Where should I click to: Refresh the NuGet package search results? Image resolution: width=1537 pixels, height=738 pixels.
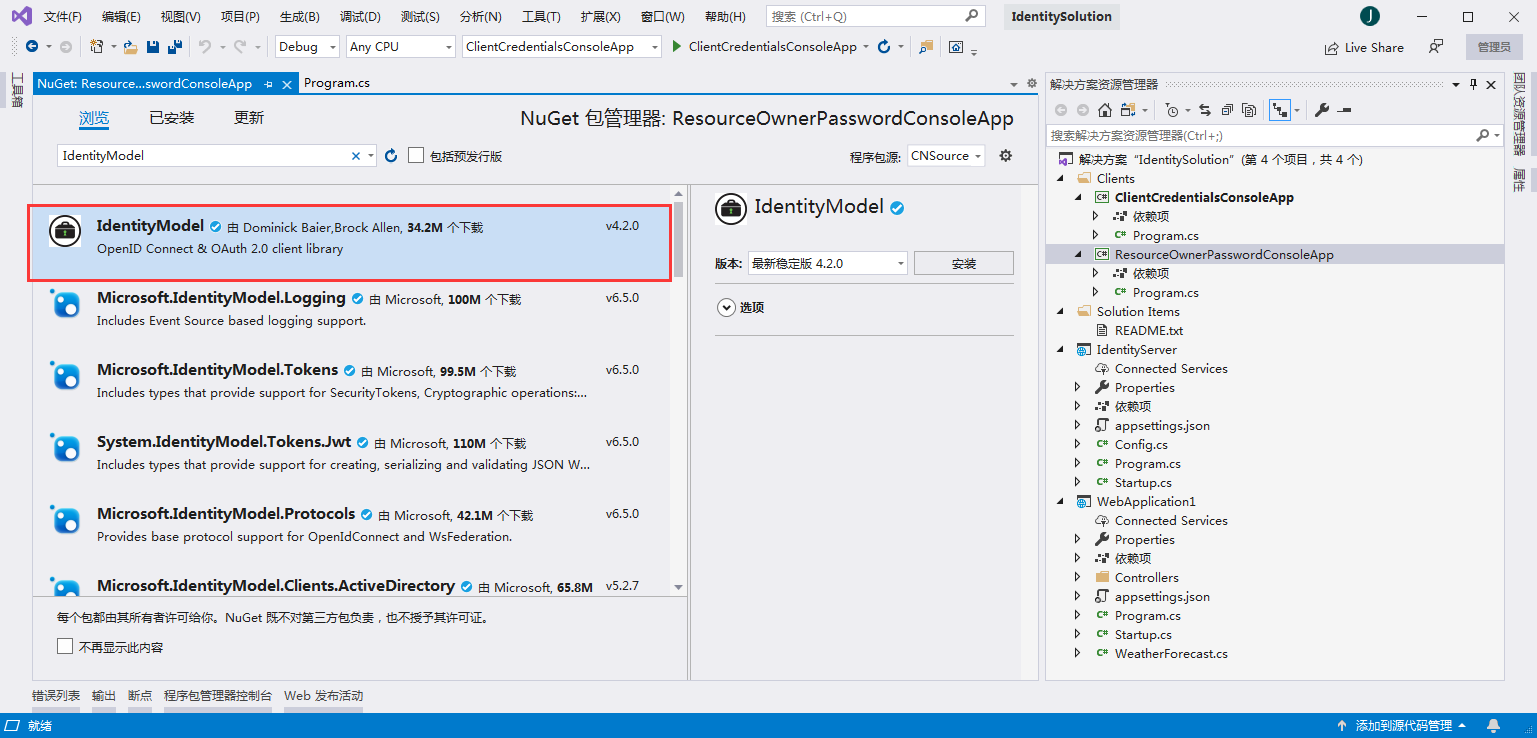click(x=391, y=155)
